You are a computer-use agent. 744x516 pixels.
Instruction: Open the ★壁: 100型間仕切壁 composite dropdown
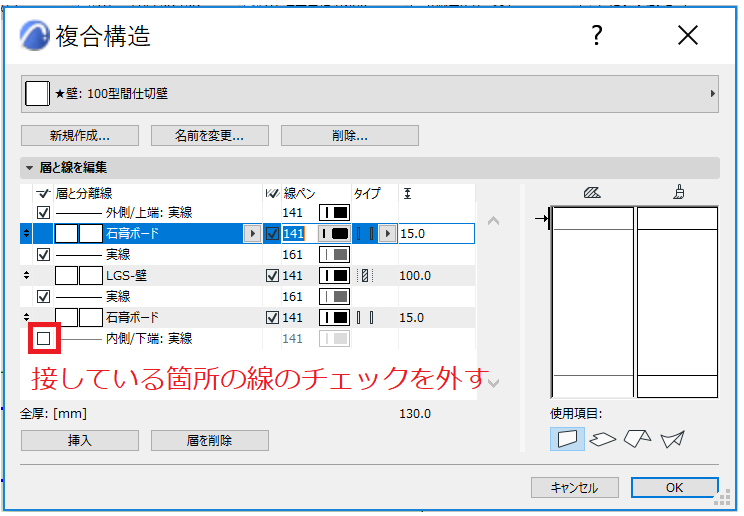point(370,94)
